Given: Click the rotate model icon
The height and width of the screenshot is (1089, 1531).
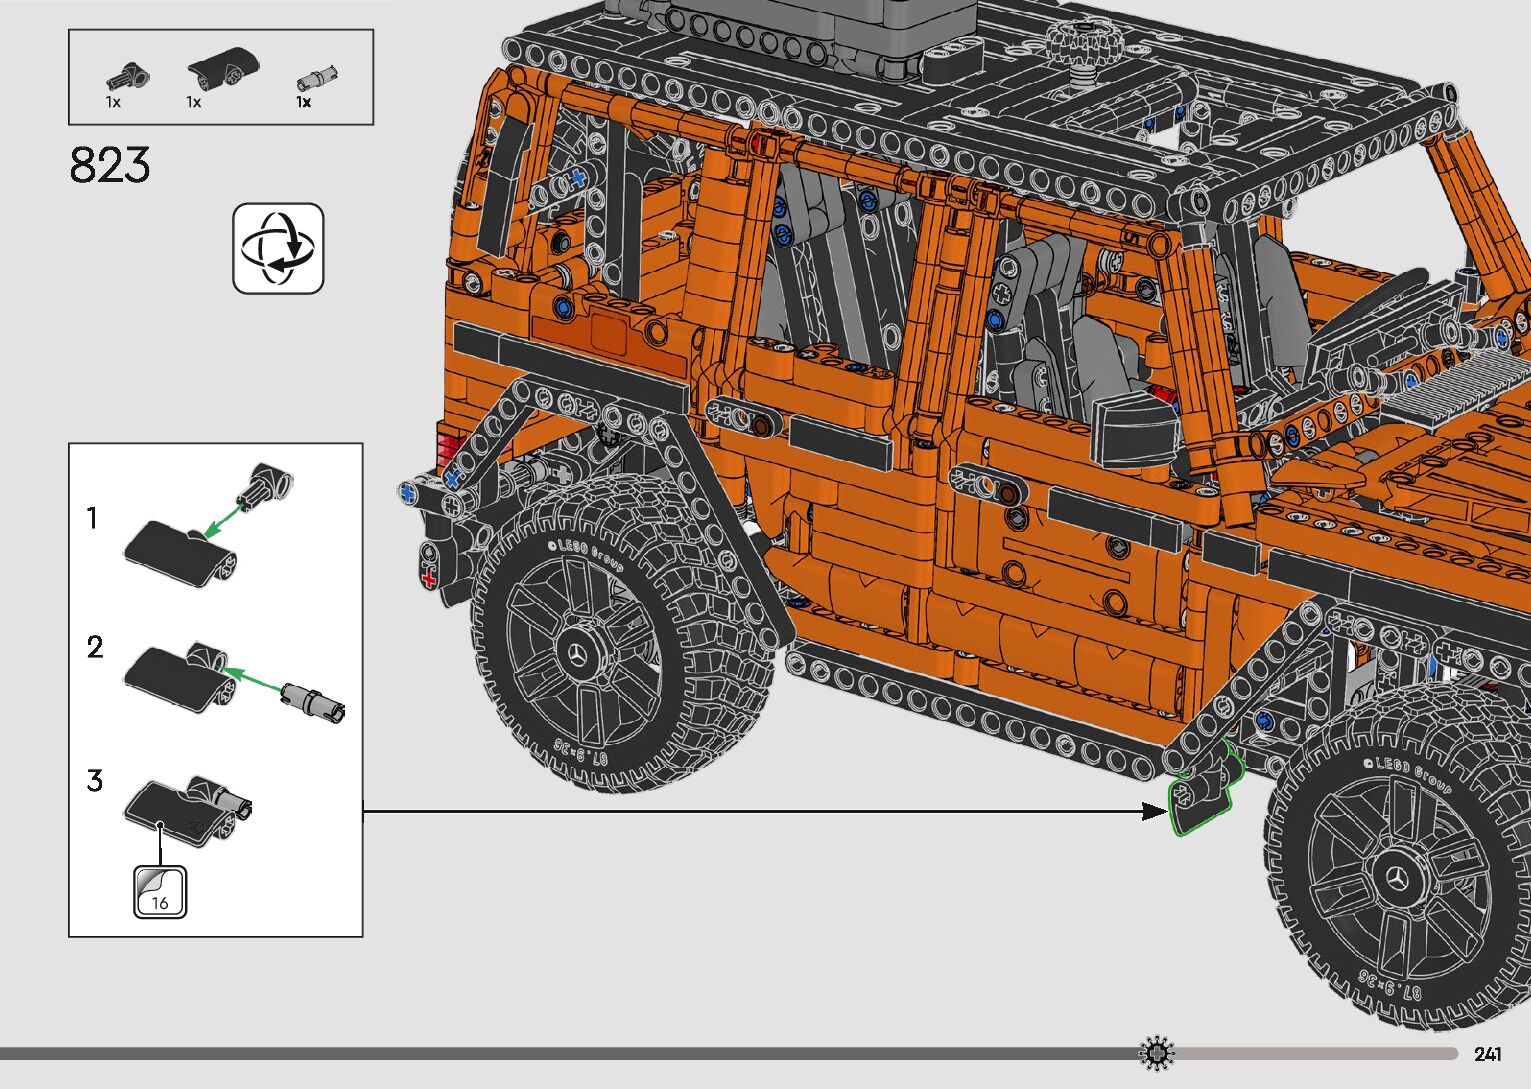Looking at the screenshot, I should tap(278, 248).
